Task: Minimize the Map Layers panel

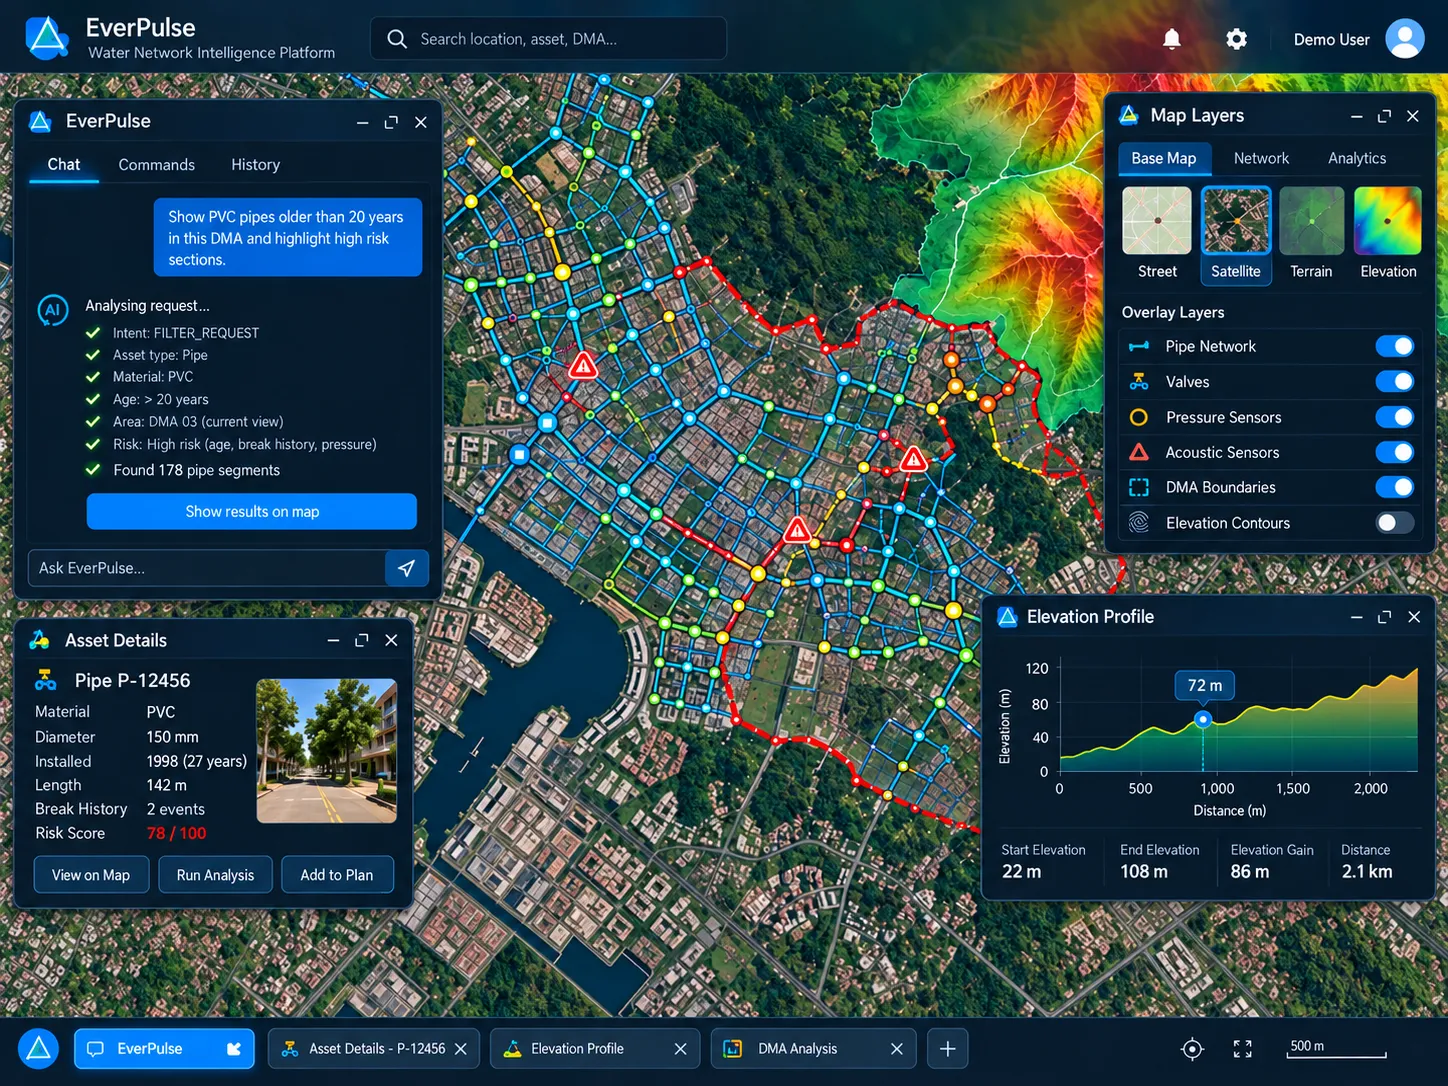Action: tap(1356, 116)
